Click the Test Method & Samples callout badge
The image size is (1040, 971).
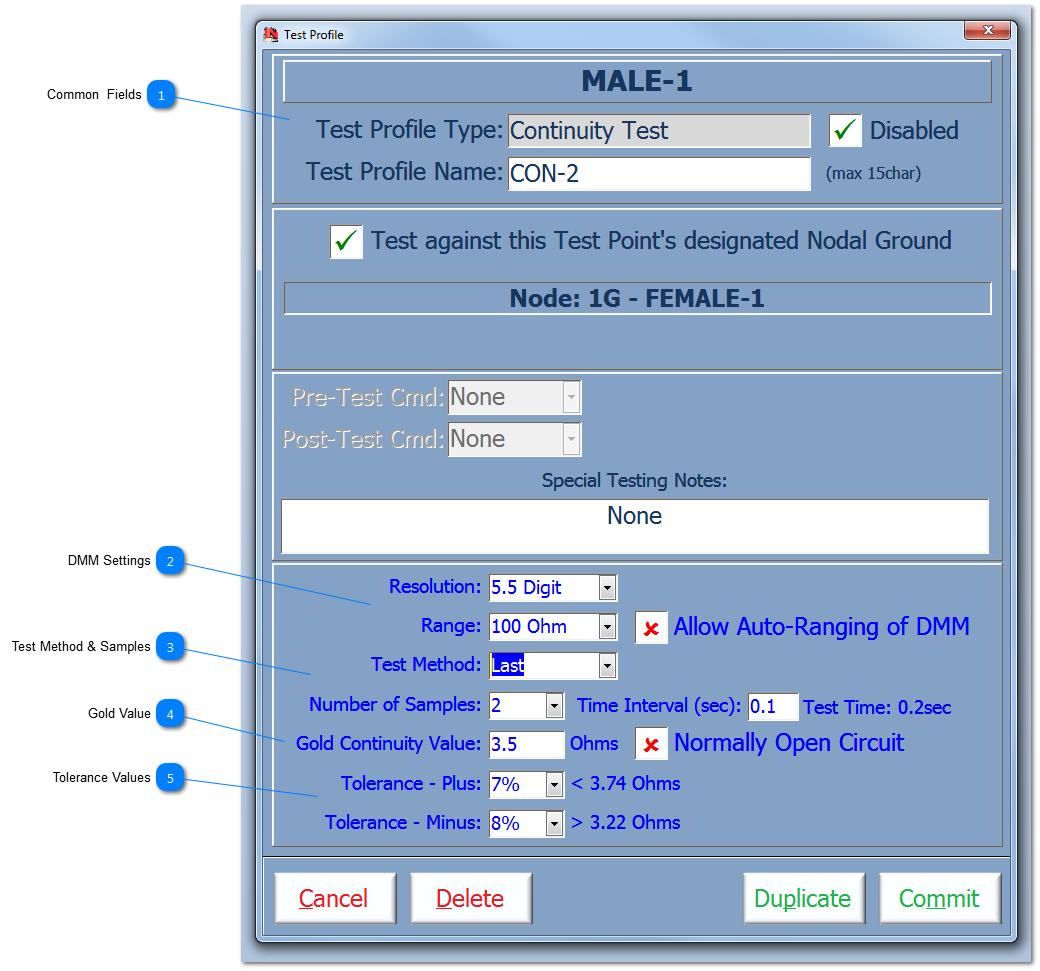170,647
